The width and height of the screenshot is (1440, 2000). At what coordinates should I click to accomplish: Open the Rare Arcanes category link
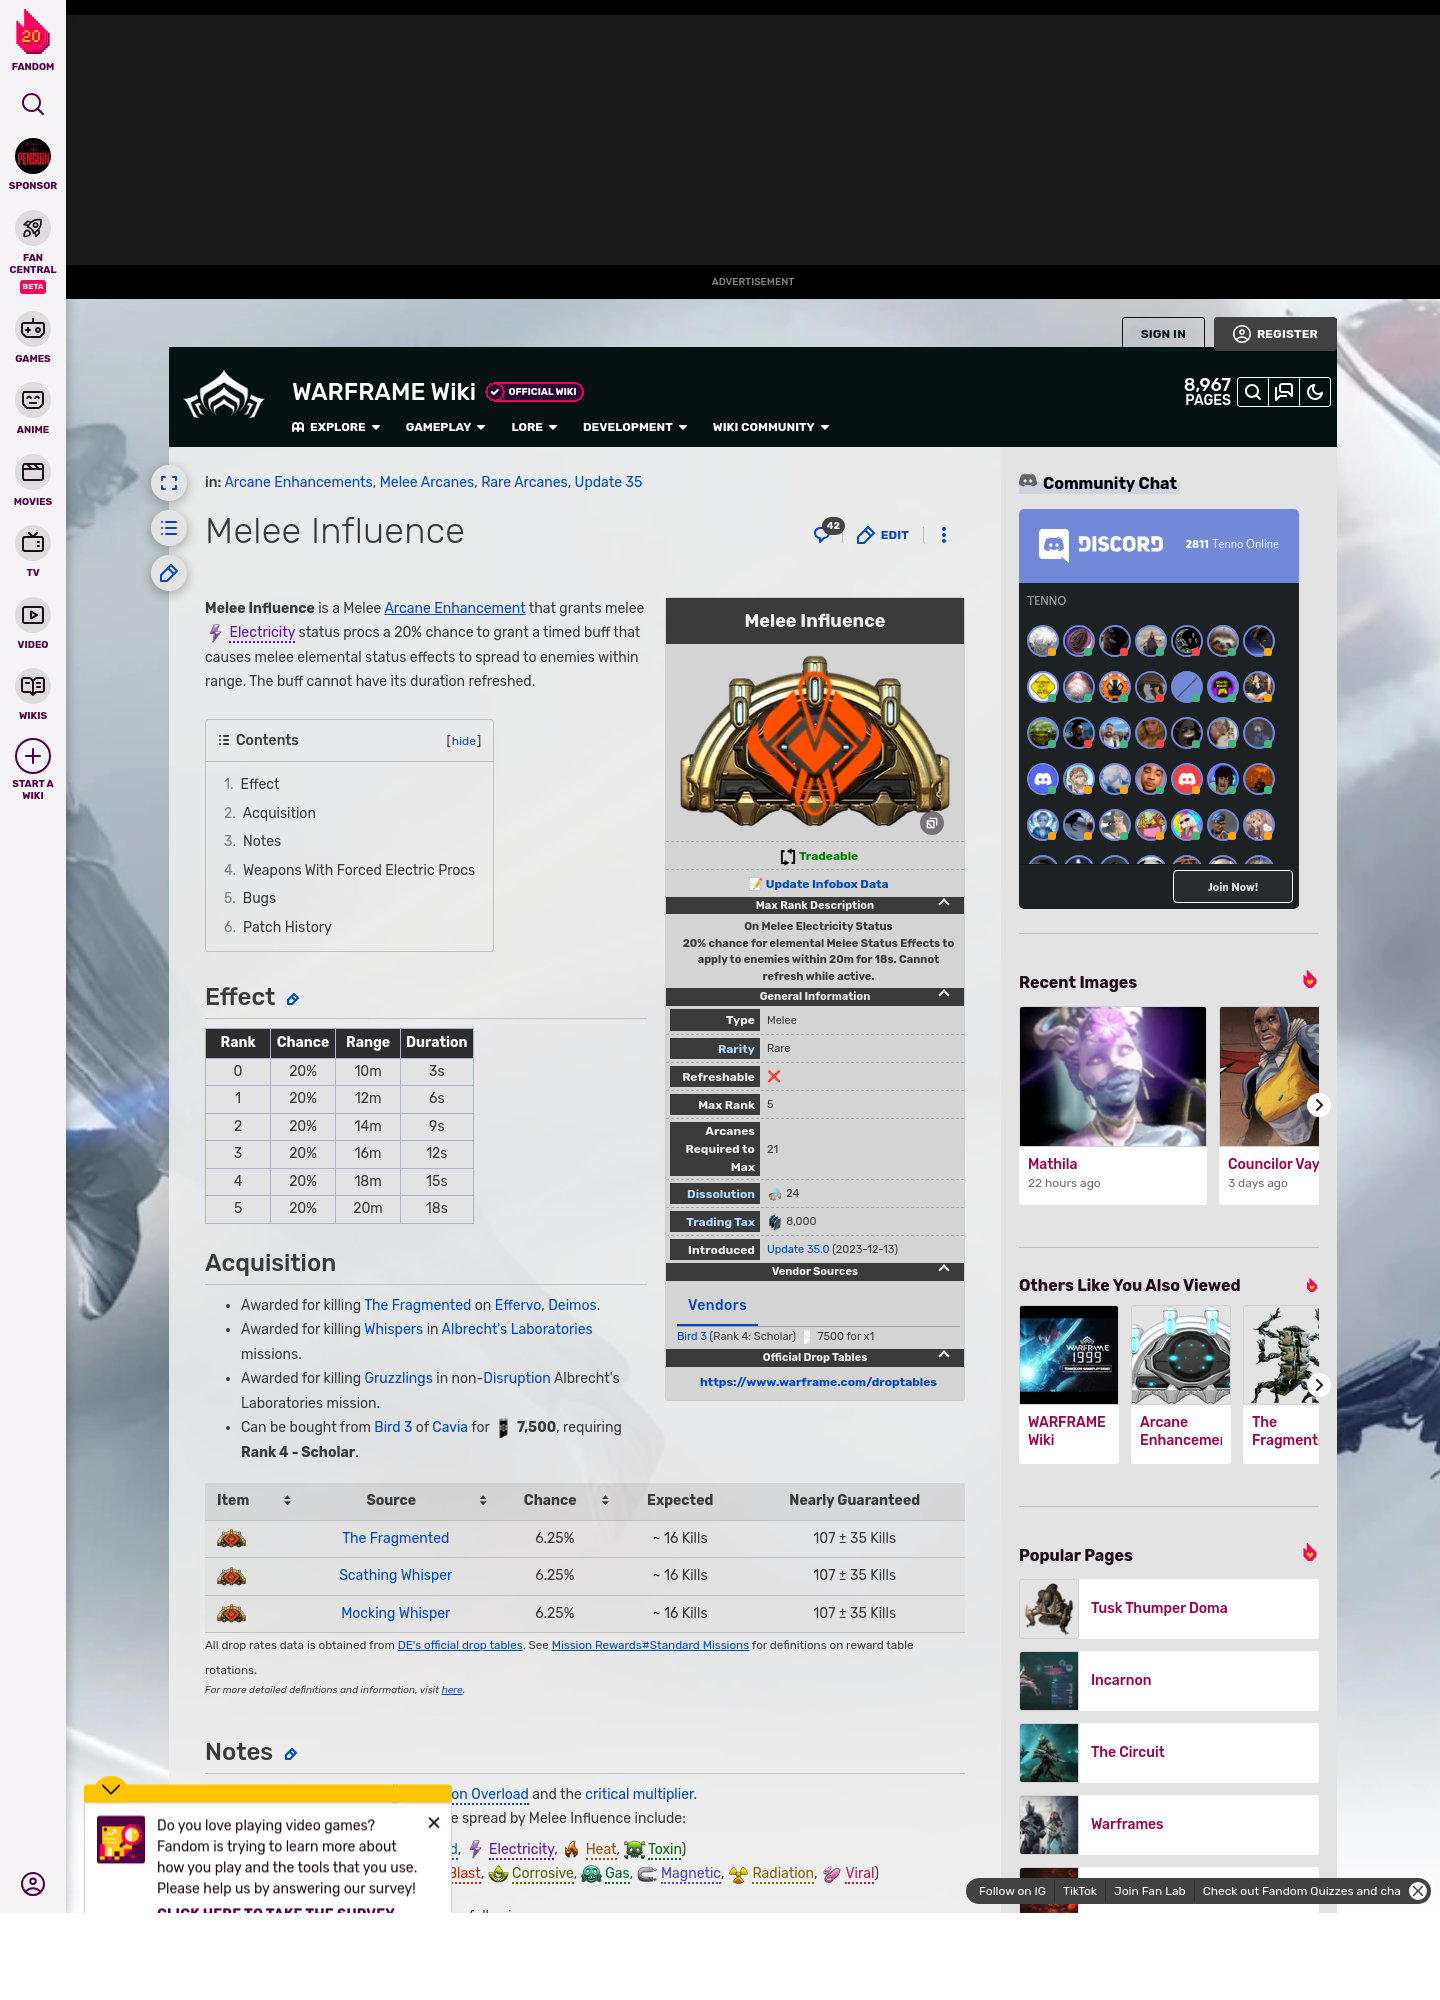click(x=524, y=482)
